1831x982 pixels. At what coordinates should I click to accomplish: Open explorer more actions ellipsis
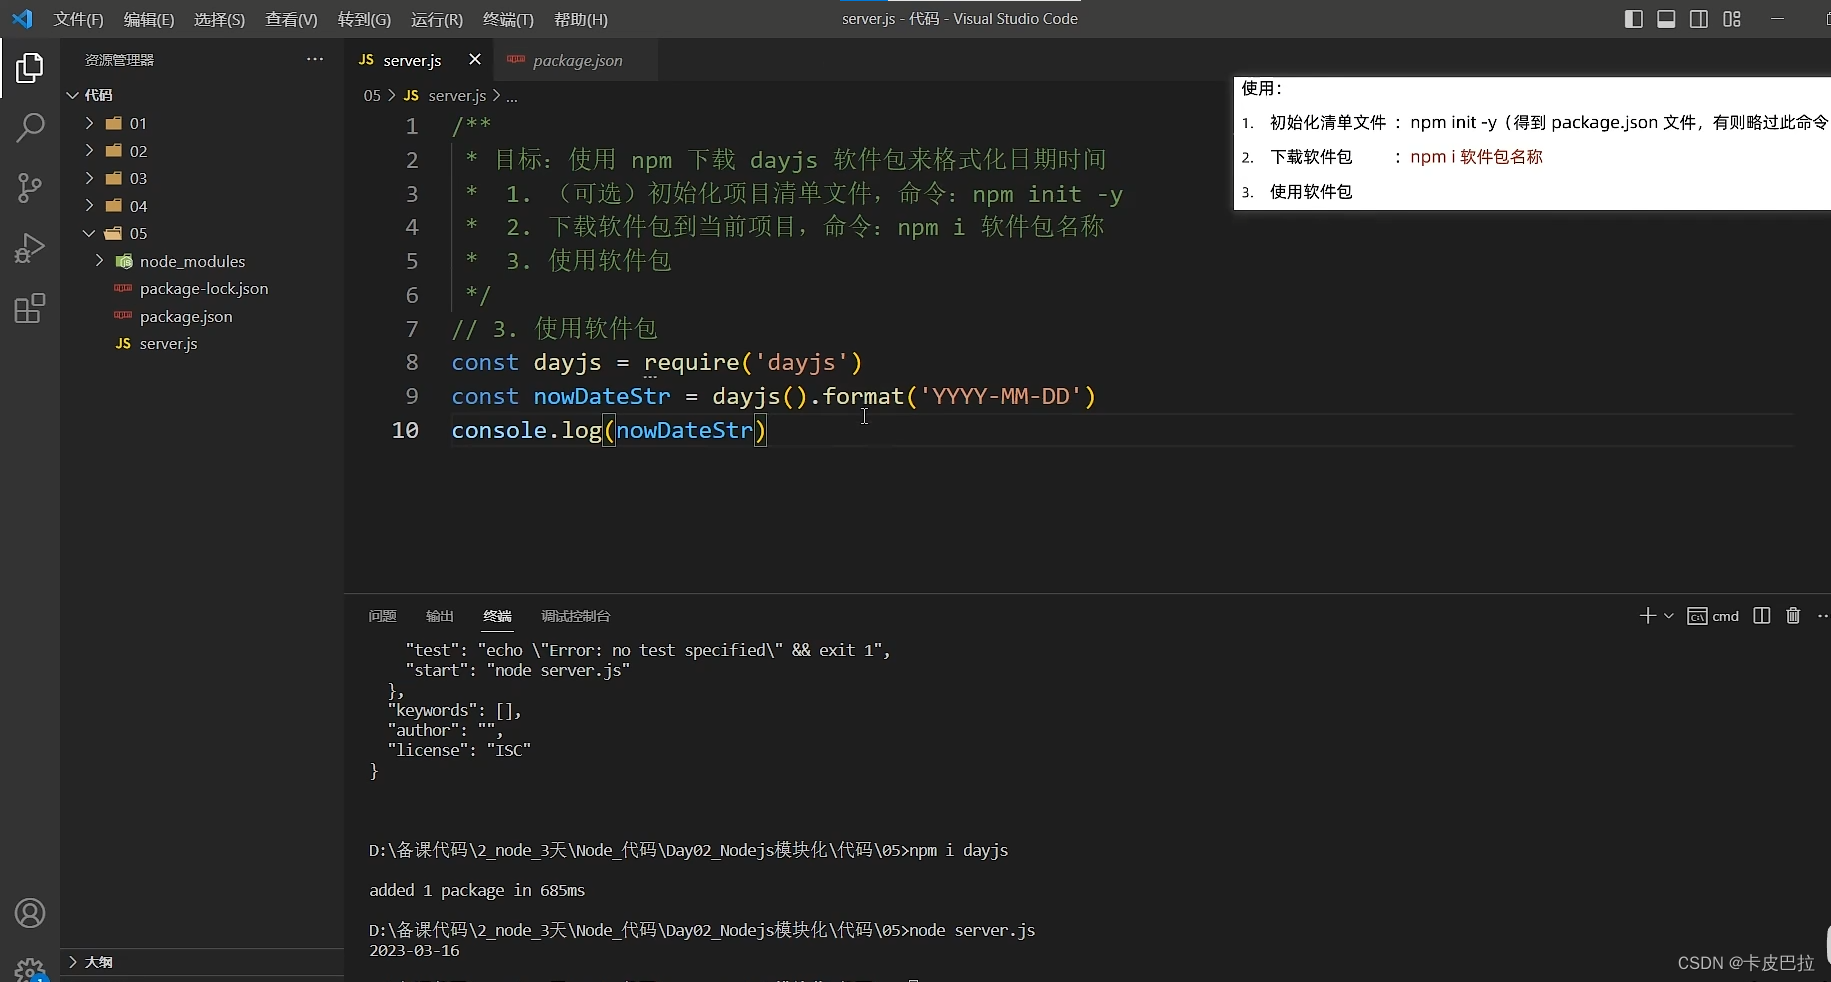(x=315, y=60)
